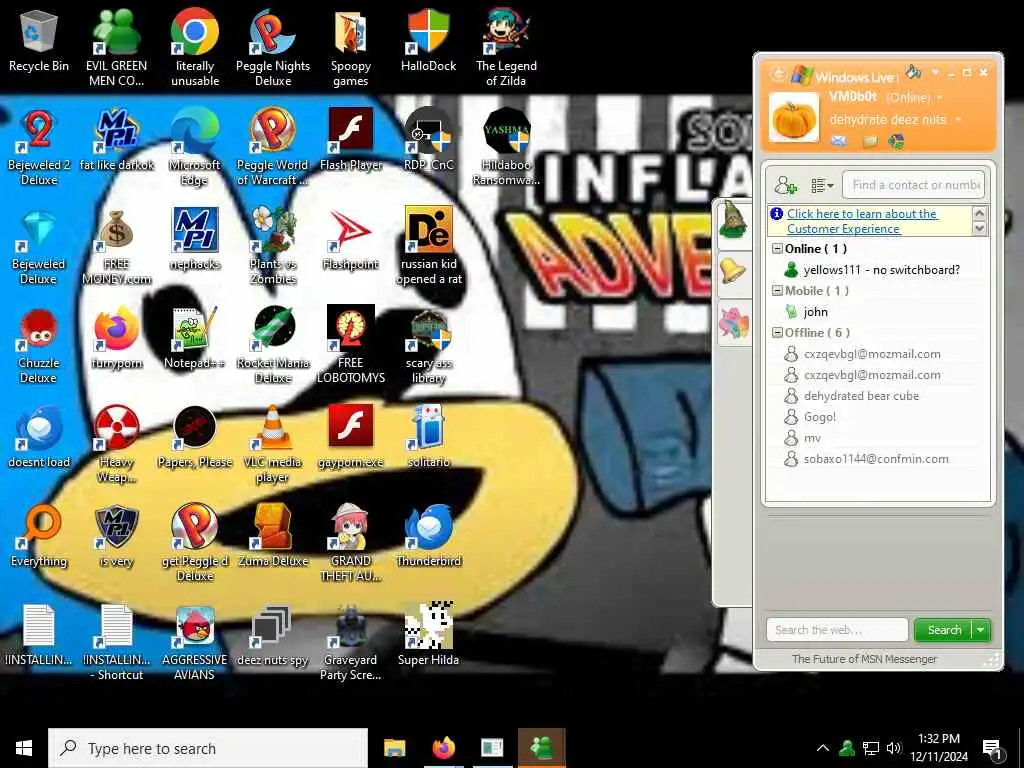The width and height of the screenshot is (1024, 768).
Task: Select the Zuma Deluxe desktop icon
Action: coord(273,536)
